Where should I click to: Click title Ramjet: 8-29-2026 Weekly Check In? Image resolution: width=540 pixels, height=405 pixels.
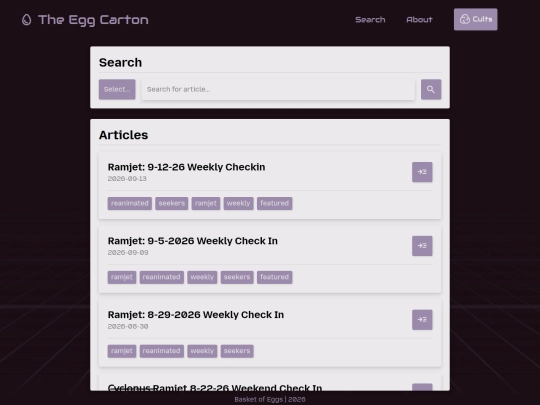coord(196,315)
